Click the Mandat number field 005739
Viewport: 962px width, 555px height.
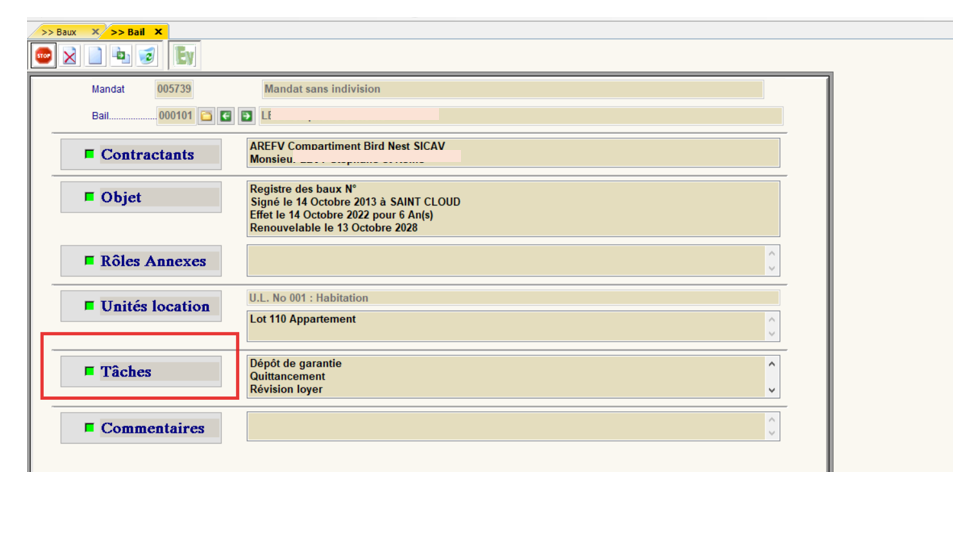[174, 89]
